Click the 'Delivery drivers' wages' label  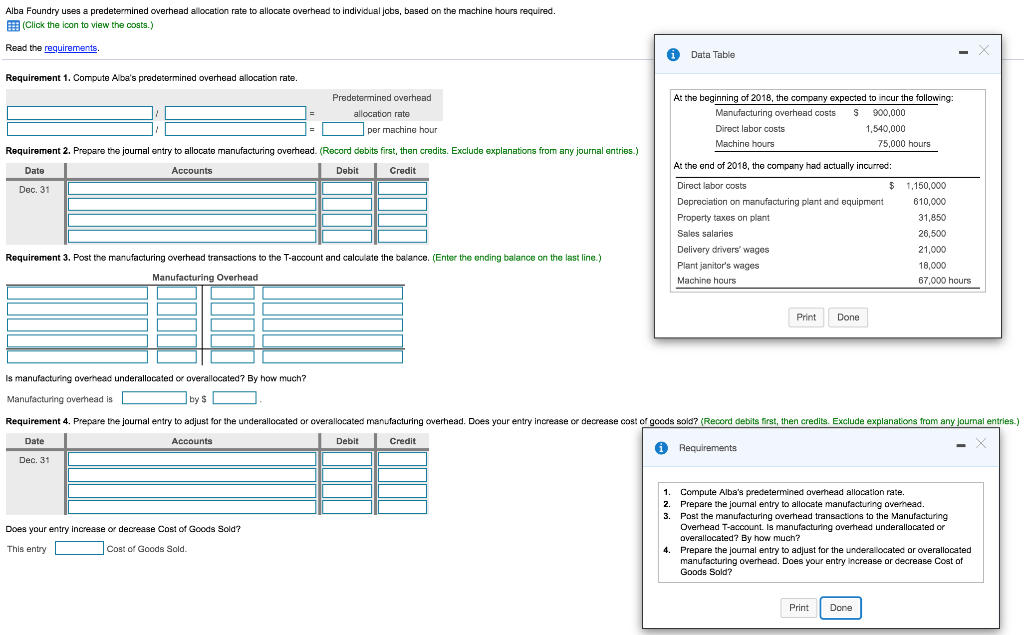(723, 250)
